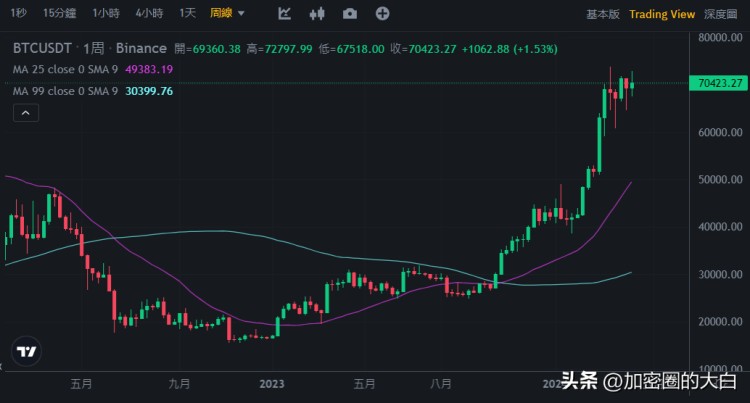The width and height of the screenshot is (750, 403).
Task: Take a chart snapshot with camera icon
Action: (350, 13)
